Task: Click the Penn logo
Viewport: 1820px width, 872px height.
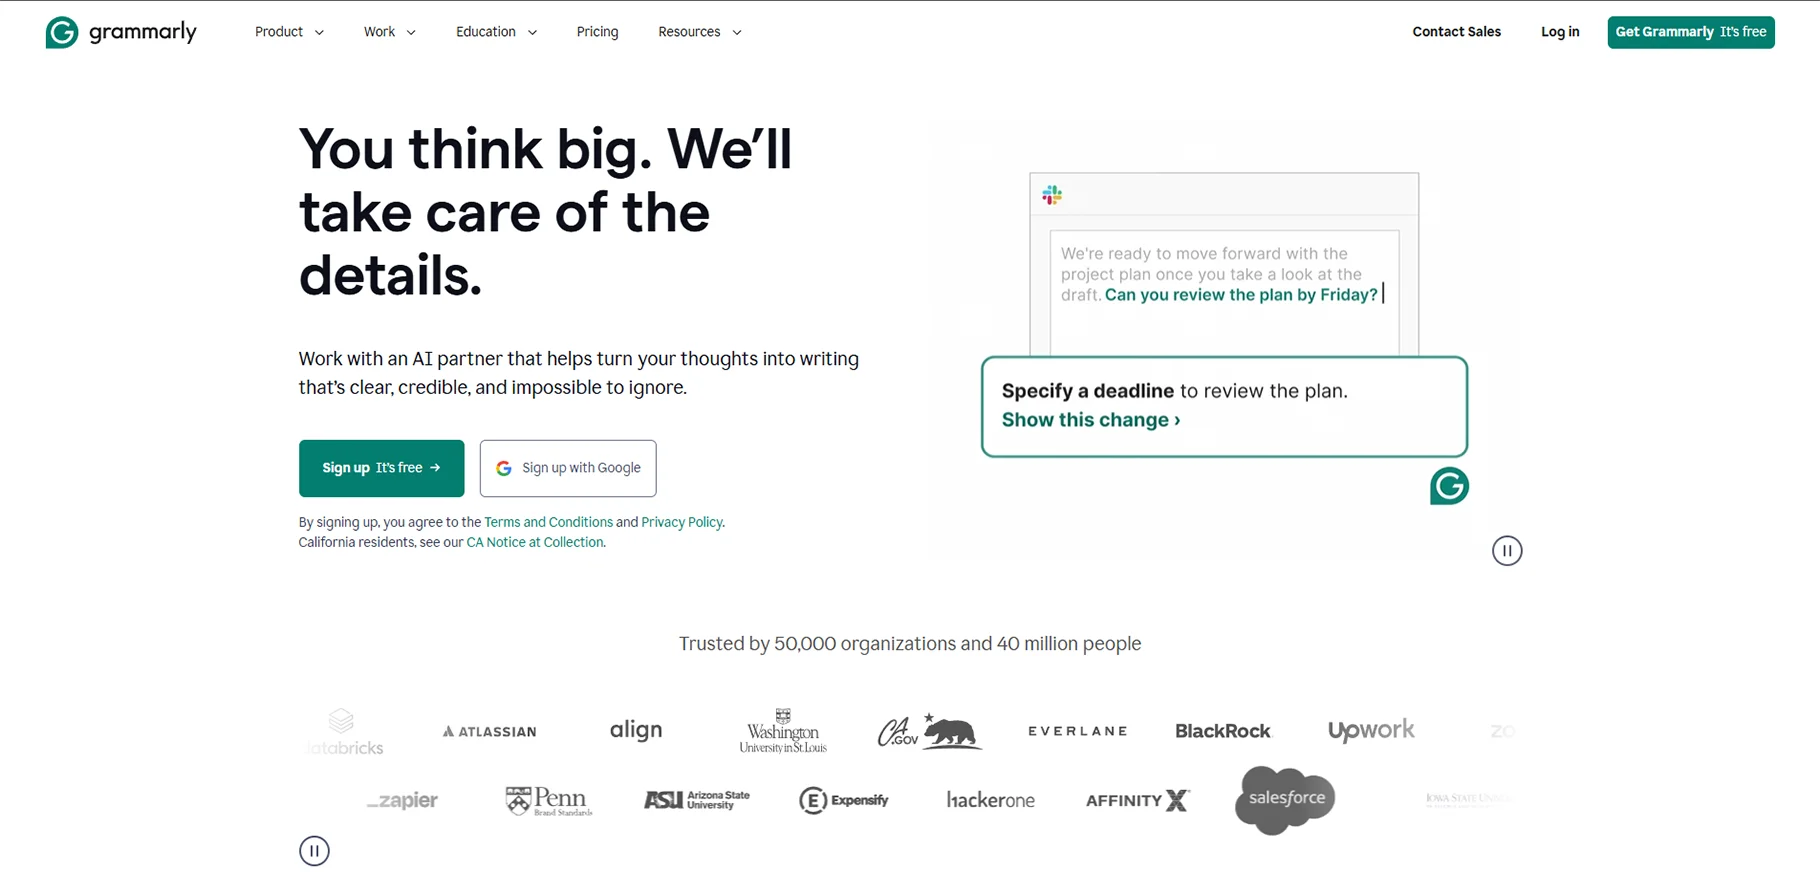Action: pos(549,800)
